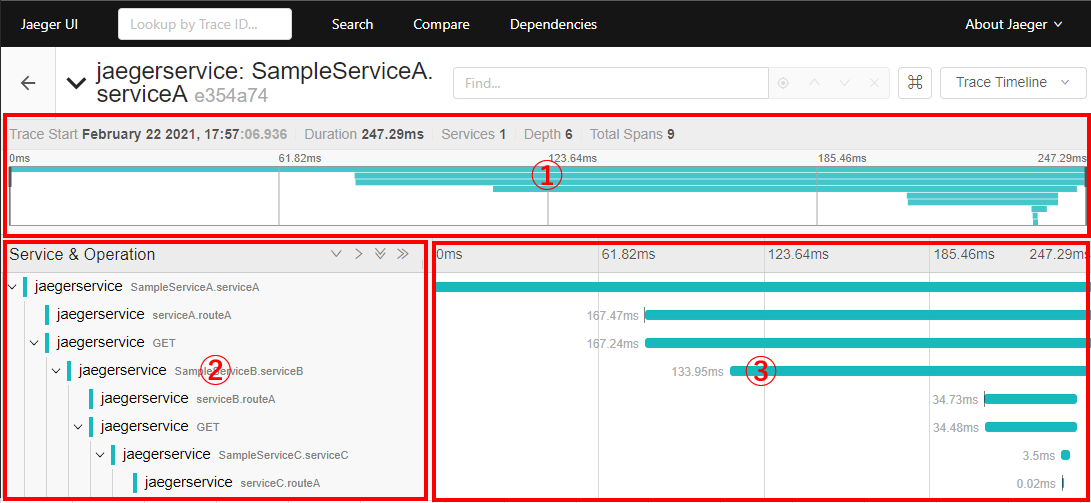Screen dimensions: 1091x503
Task: Open the Search page in navbar
Action: click(352, 24)
